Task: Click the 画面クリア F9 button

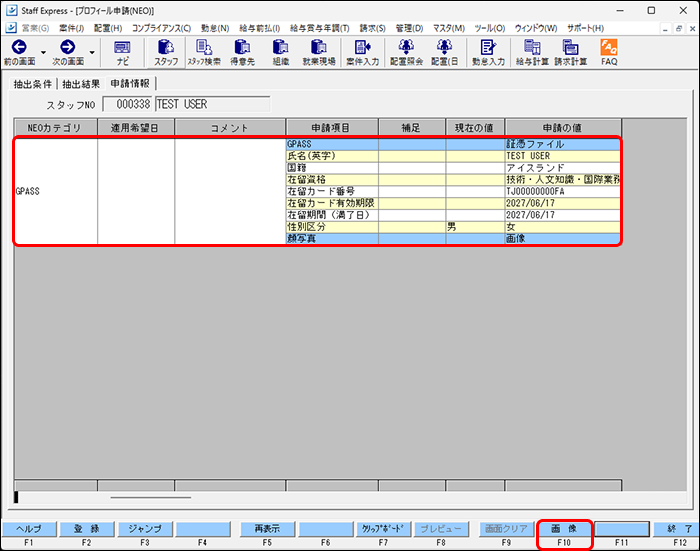Action: pyautogui.click(x=506, y=529)
